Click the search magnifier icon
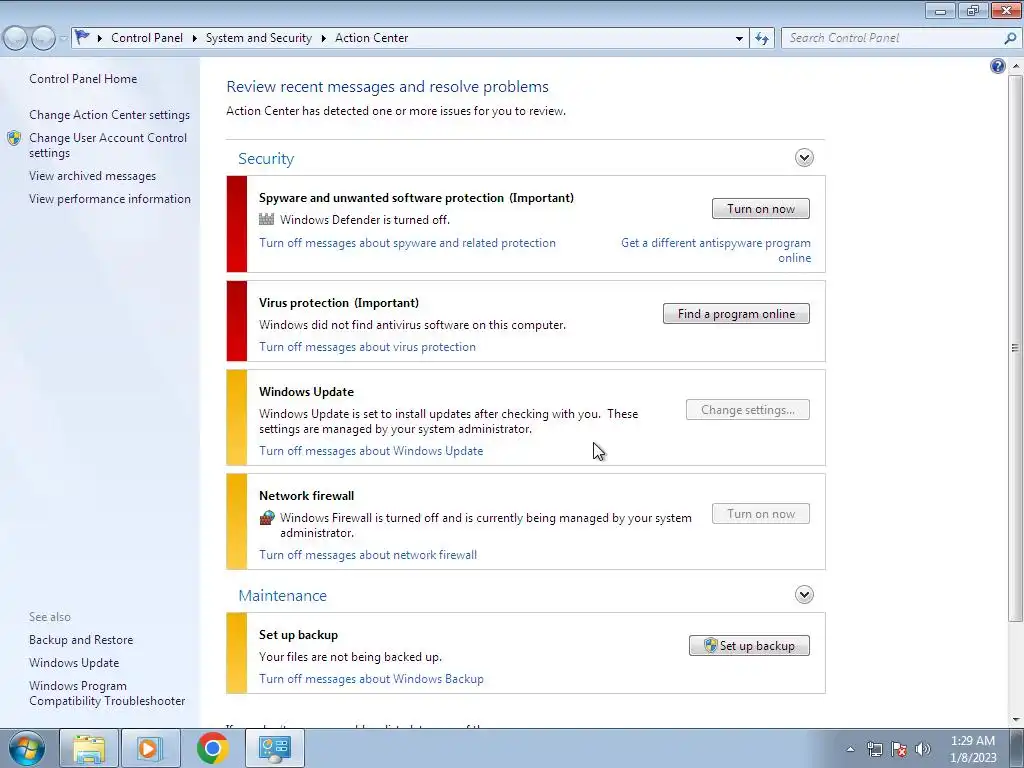1024x768 pixels. coord(1010,38)
